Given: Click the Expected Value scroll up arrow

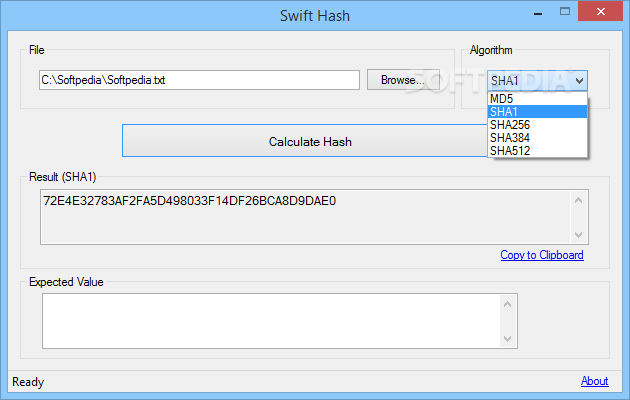Looking at the screenshot, I should (508, 304).
